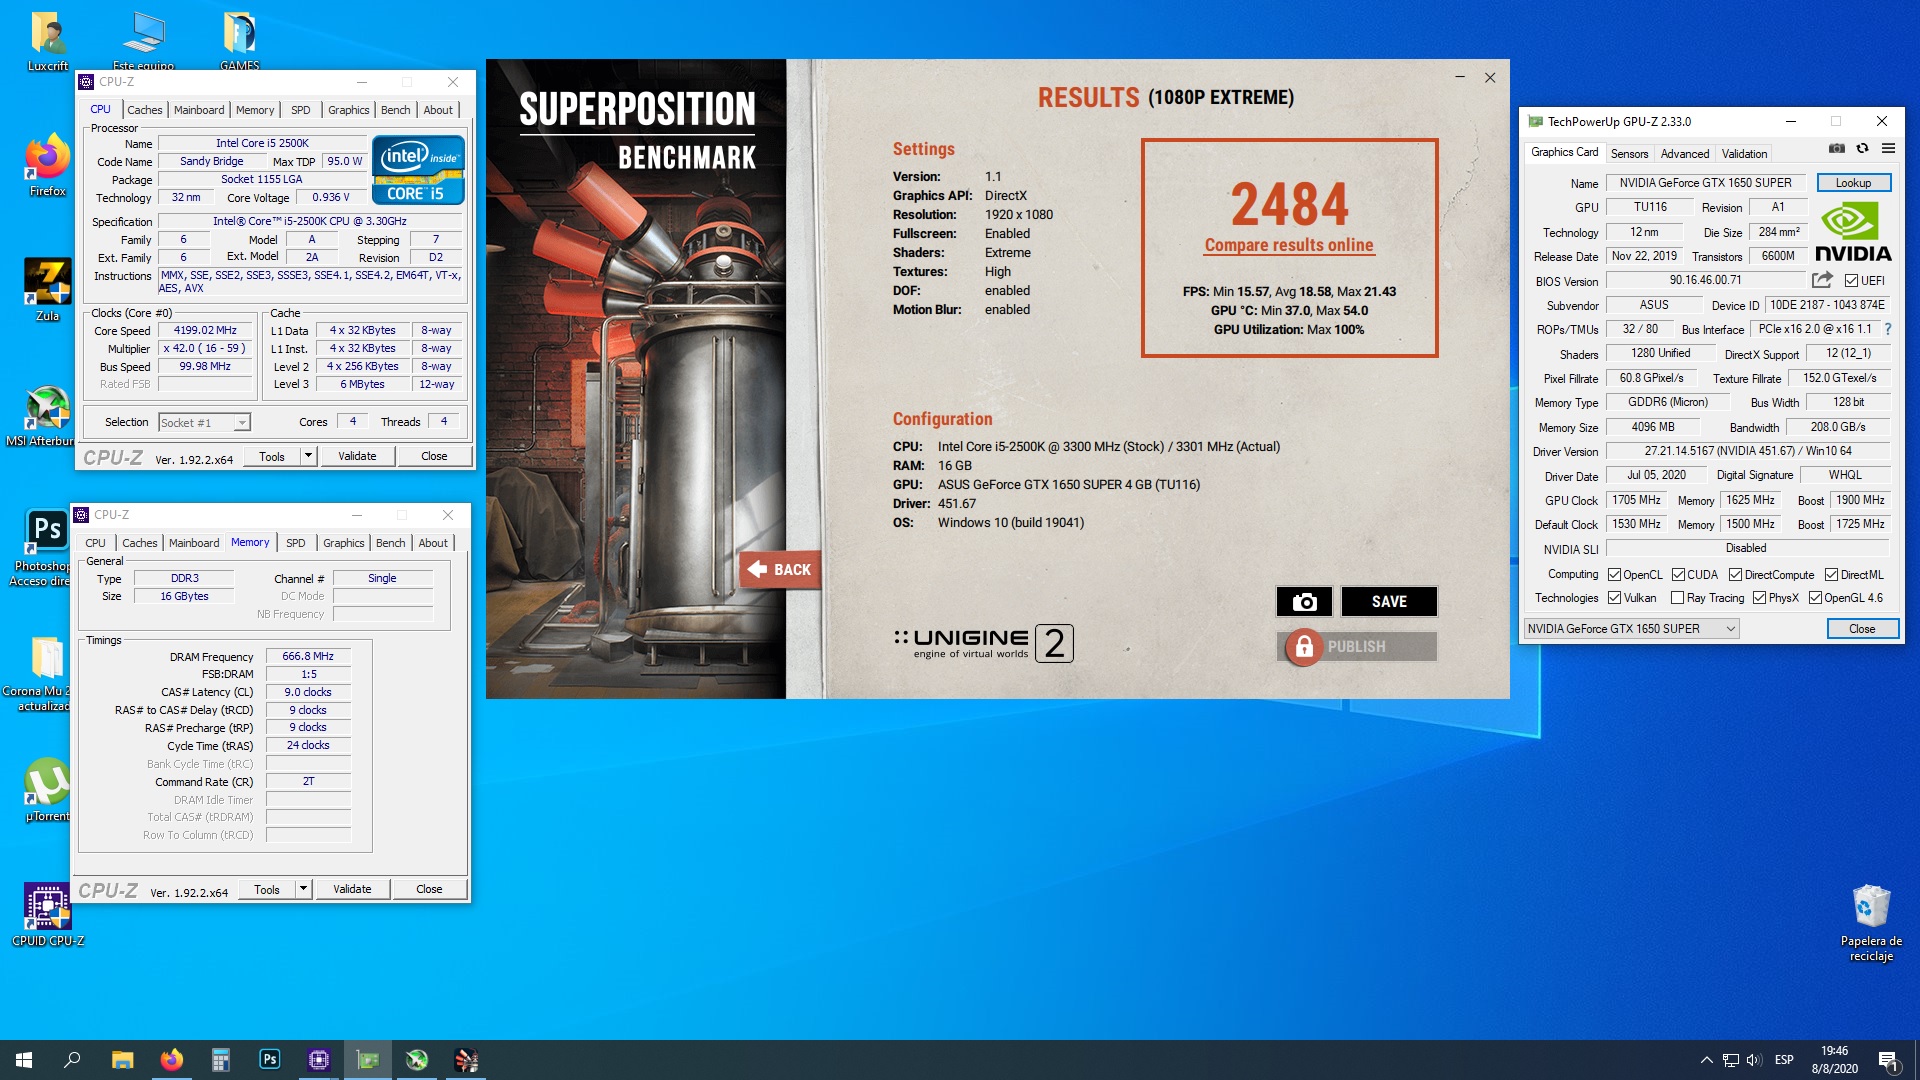The image size is (1920, 1080).
Task: Toggle the DirectML checkbox
Action: point(1831,574)
